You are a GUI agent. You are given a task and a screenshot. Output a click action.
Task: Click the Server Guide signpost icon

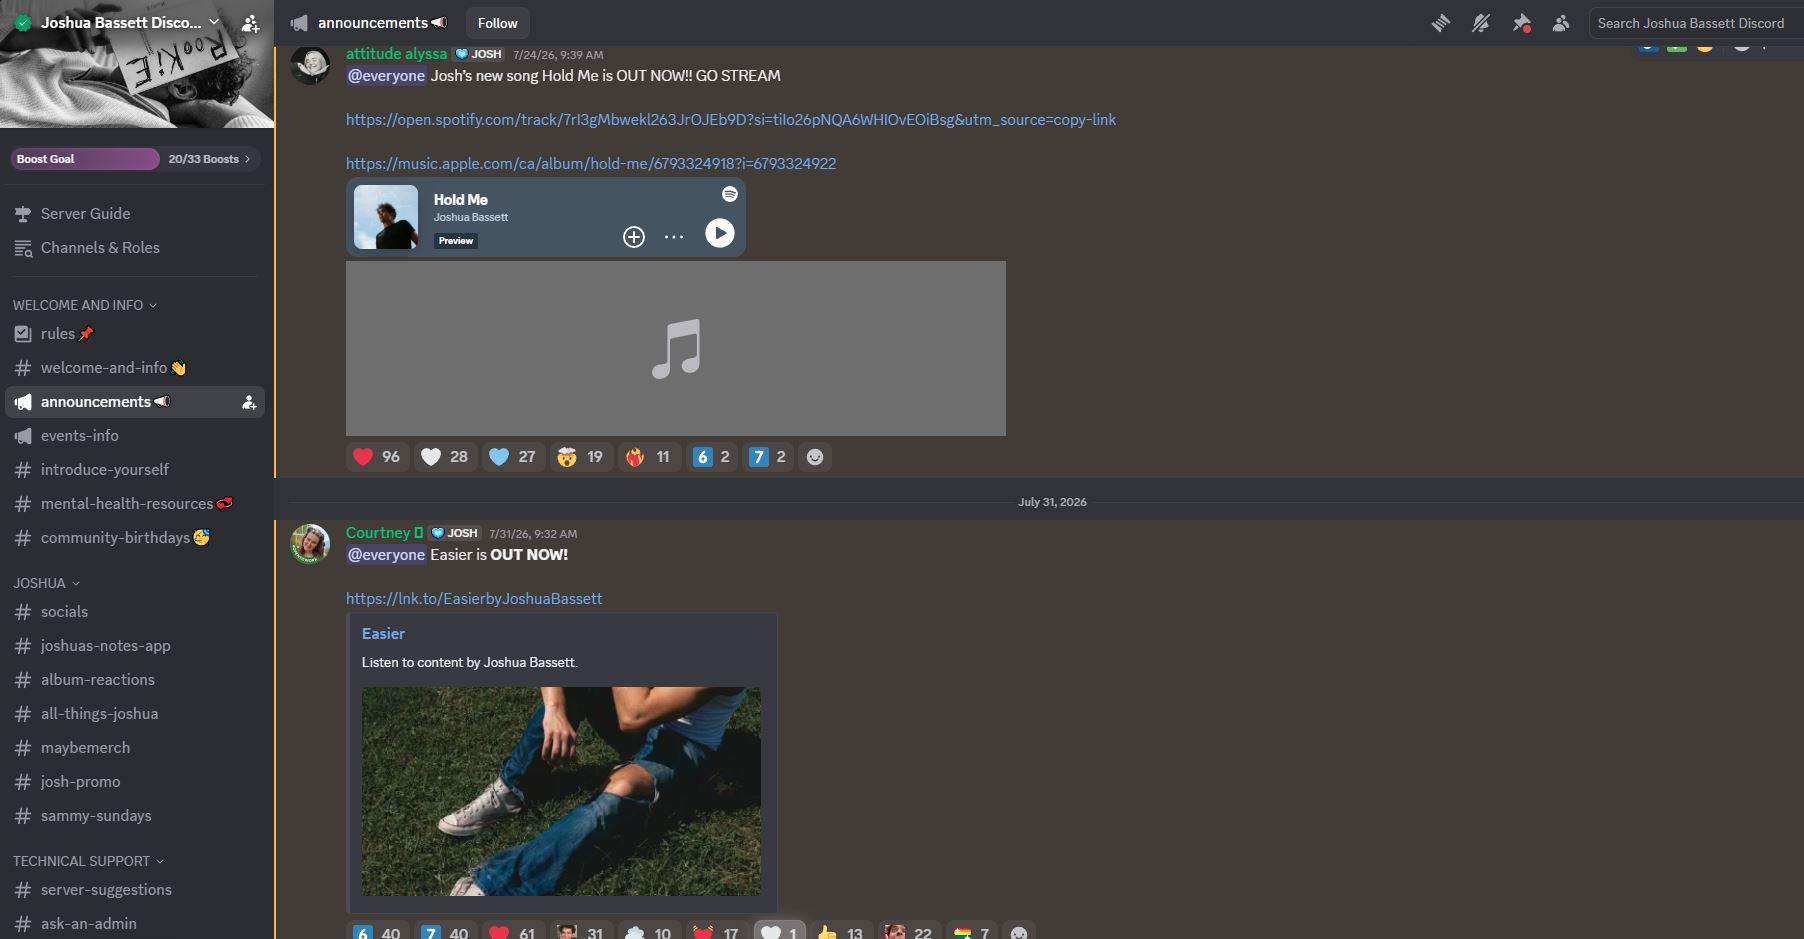point(23,213)
